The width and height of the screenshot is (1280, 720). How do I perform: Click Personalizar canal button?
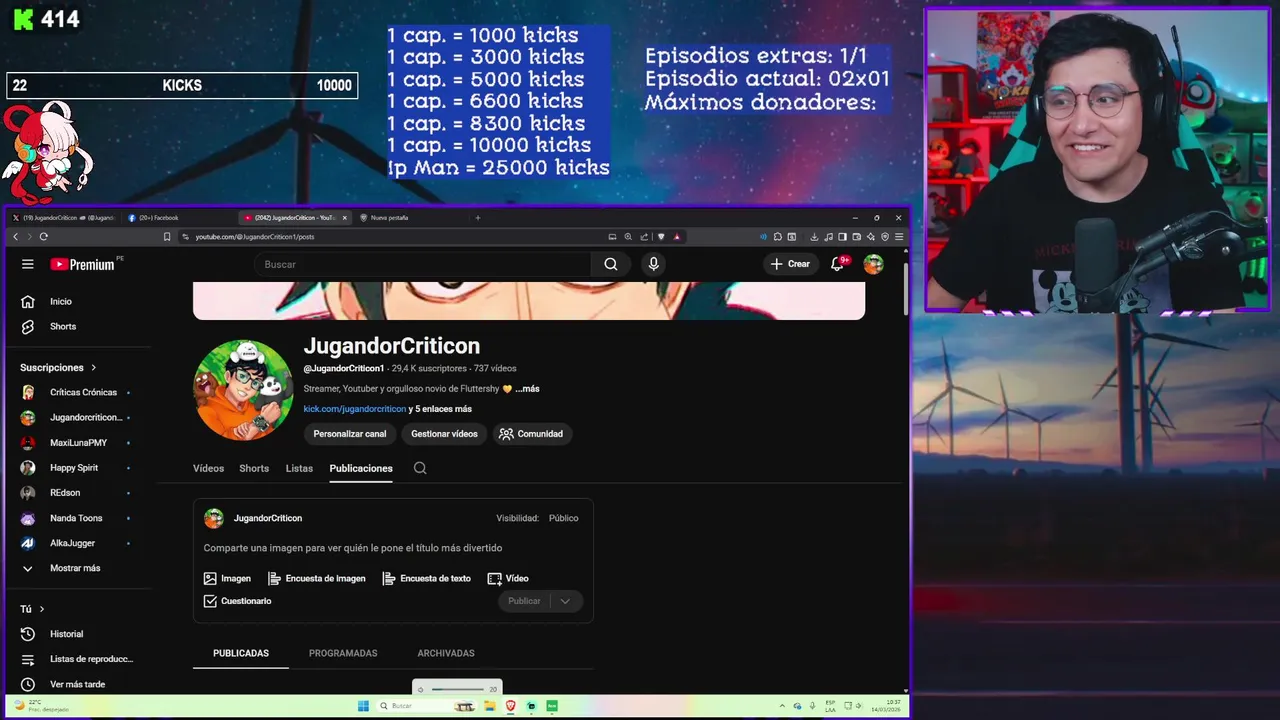(x=350, y=434)
